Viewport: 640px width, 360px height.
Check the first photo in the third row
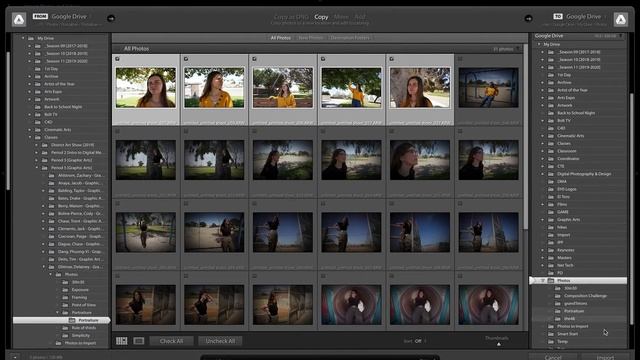(x=117, y=203)
